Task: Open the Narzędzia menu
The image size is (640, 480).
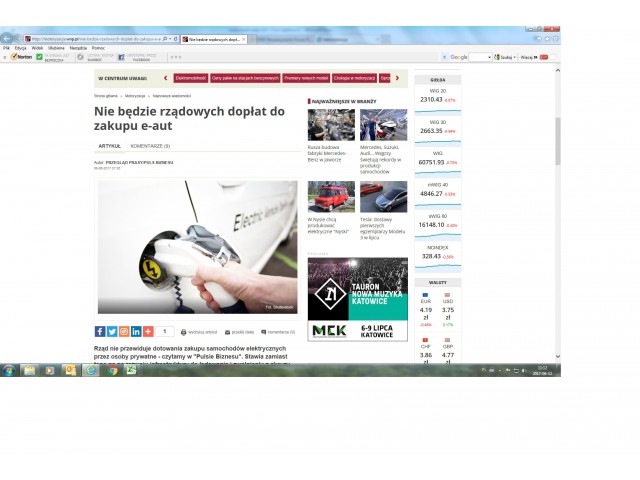Action: pos(78,47)
